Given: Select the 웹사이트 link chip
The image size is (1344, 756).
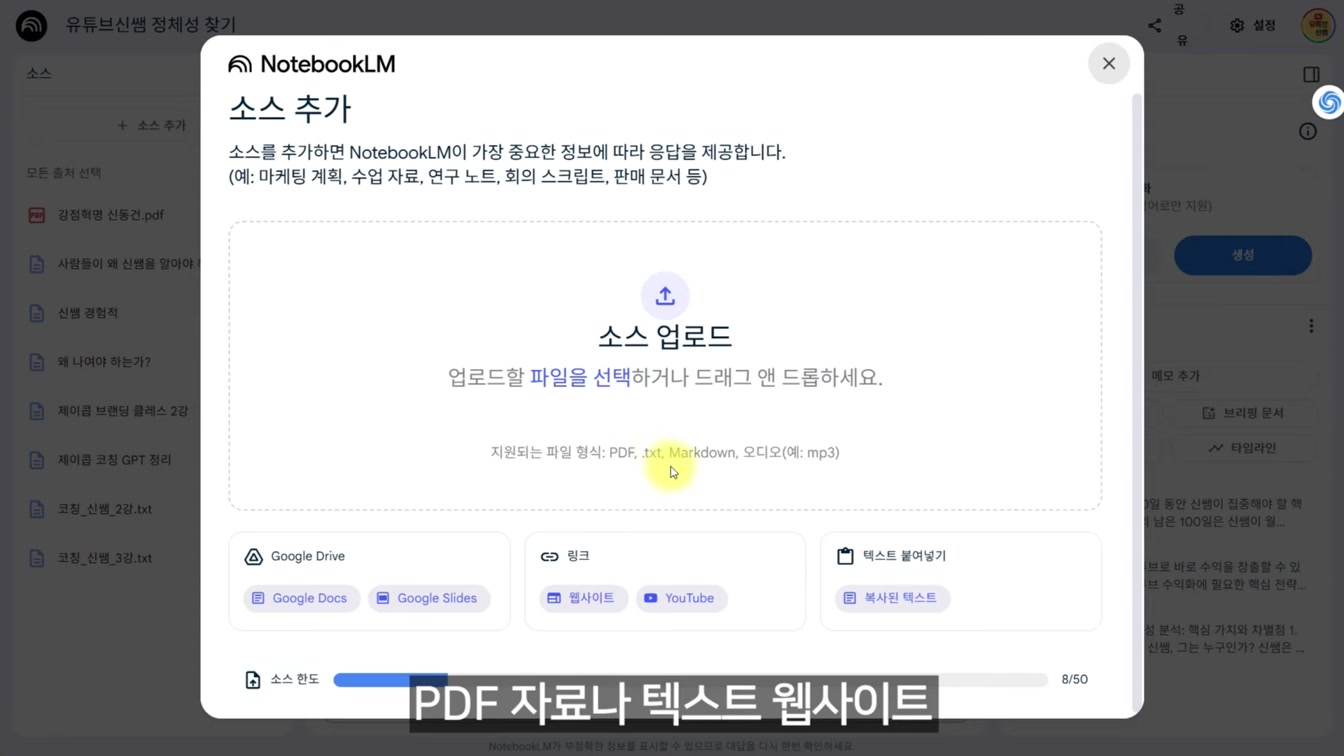Looking at the screenshot, I should [x=583, y=598].
